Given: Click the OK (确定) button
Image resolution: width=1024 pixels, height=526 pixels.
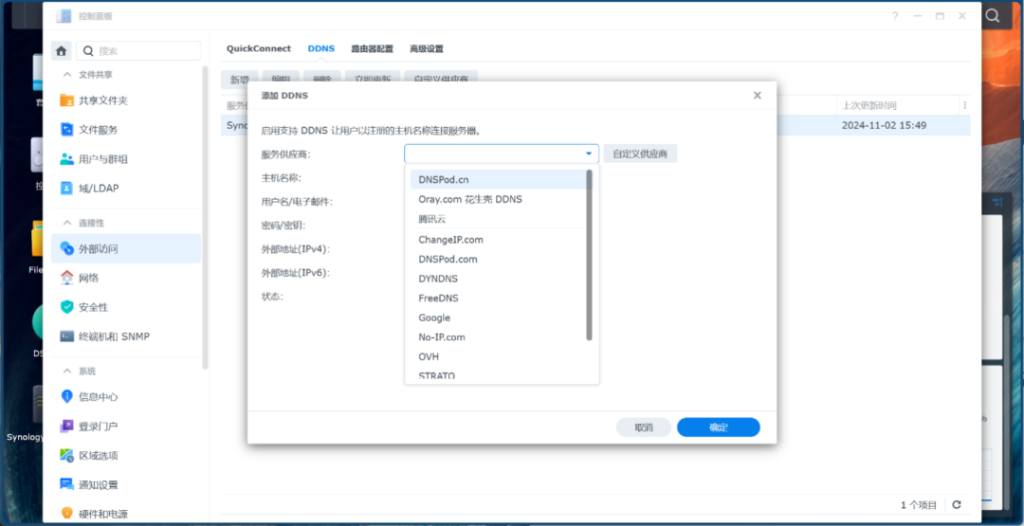Looking at the screenshot, I should point(718,427).
